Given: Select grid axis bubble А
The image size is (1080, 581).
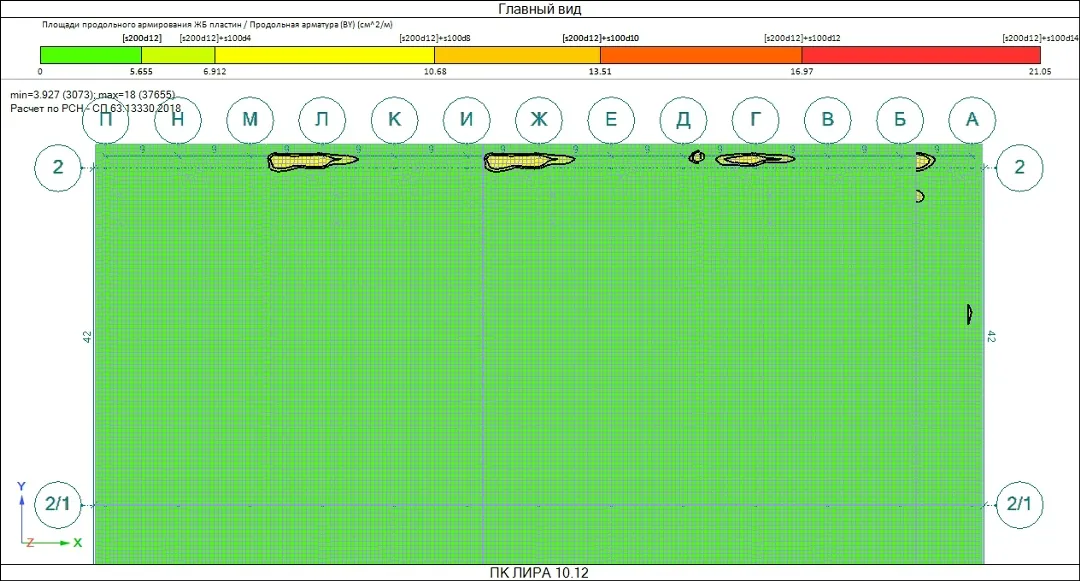Looking at the screenshot, I should (972, 120).
